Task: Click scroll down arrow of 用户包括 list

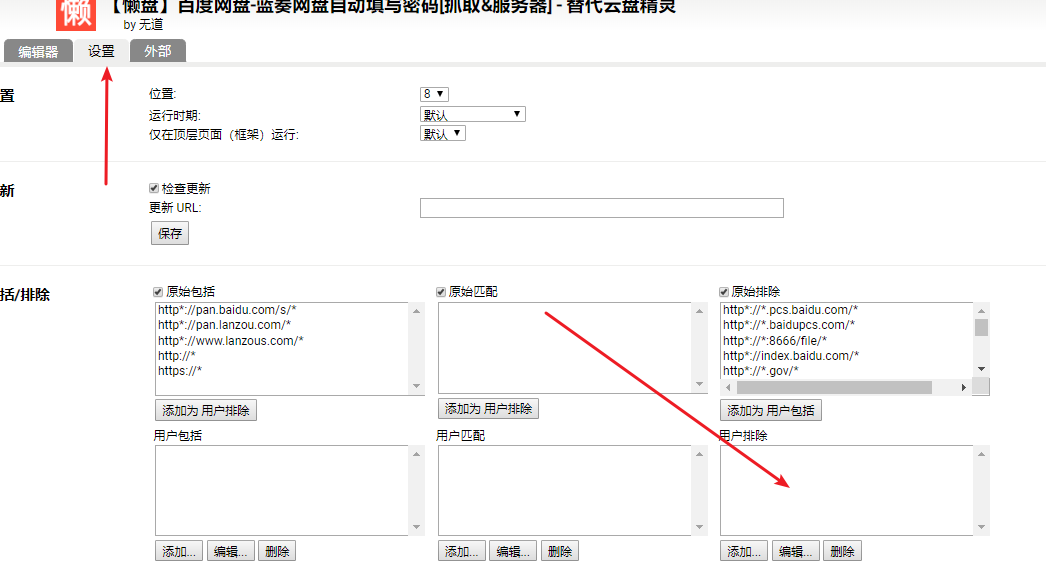Action: click(416, 527)
